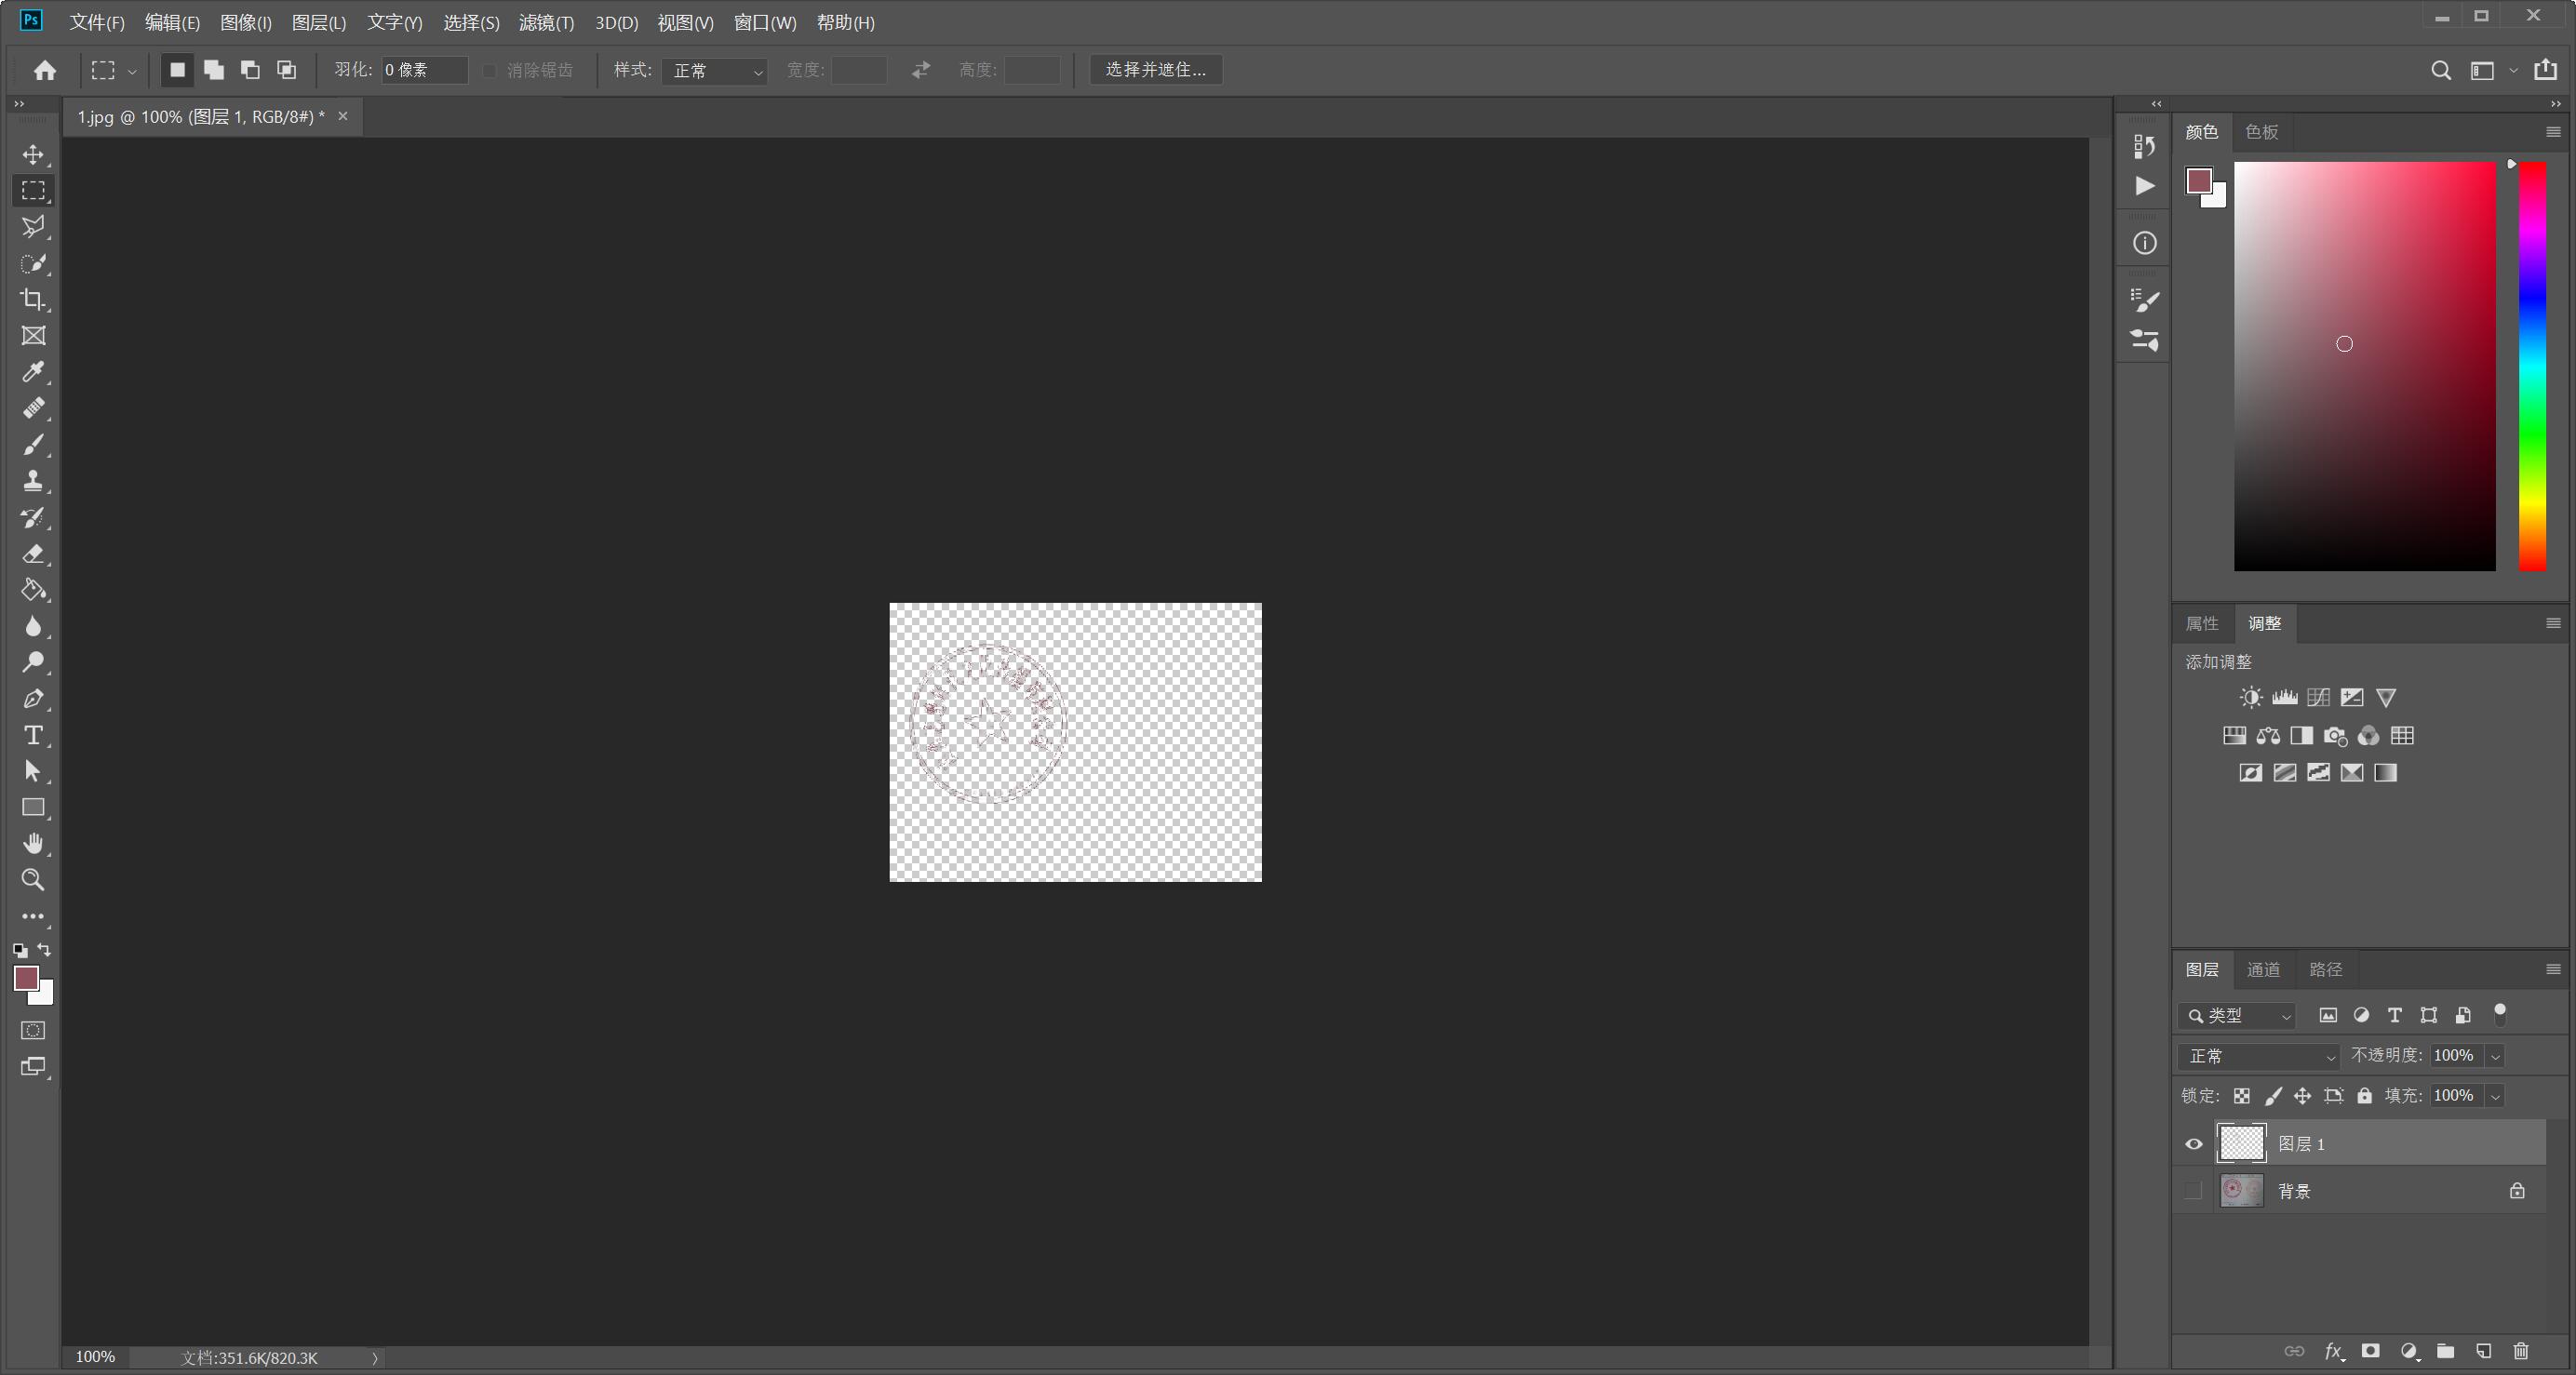Open the Layers panel flyout menu
The width and height of the screenshot is (2576, 1375).
tap(2553, 969)
